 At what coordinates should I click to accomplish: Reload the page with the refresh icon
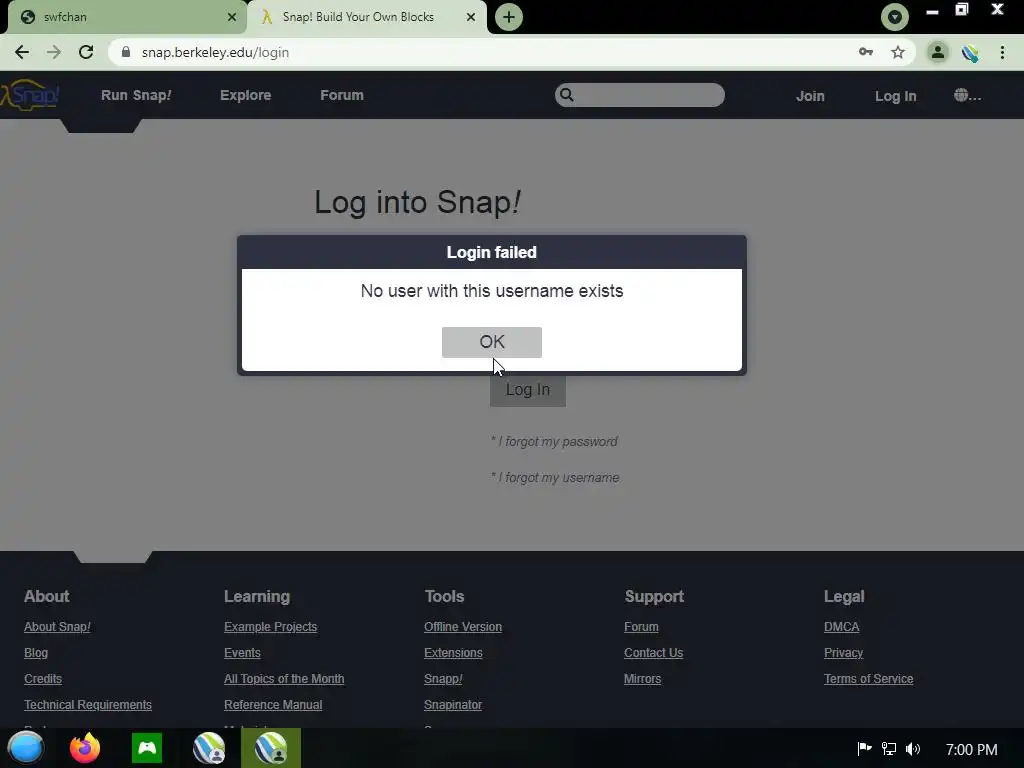pos(86,52)
